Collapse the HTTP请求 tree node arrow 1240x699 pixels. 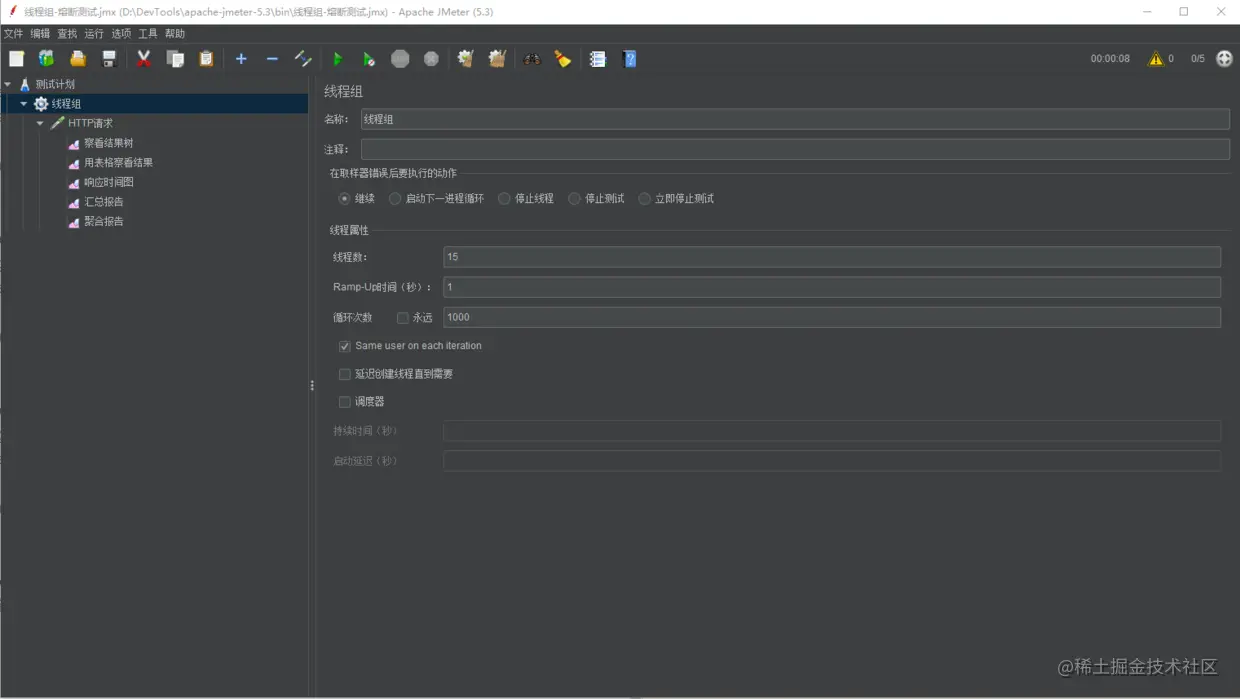click(40, 124)
